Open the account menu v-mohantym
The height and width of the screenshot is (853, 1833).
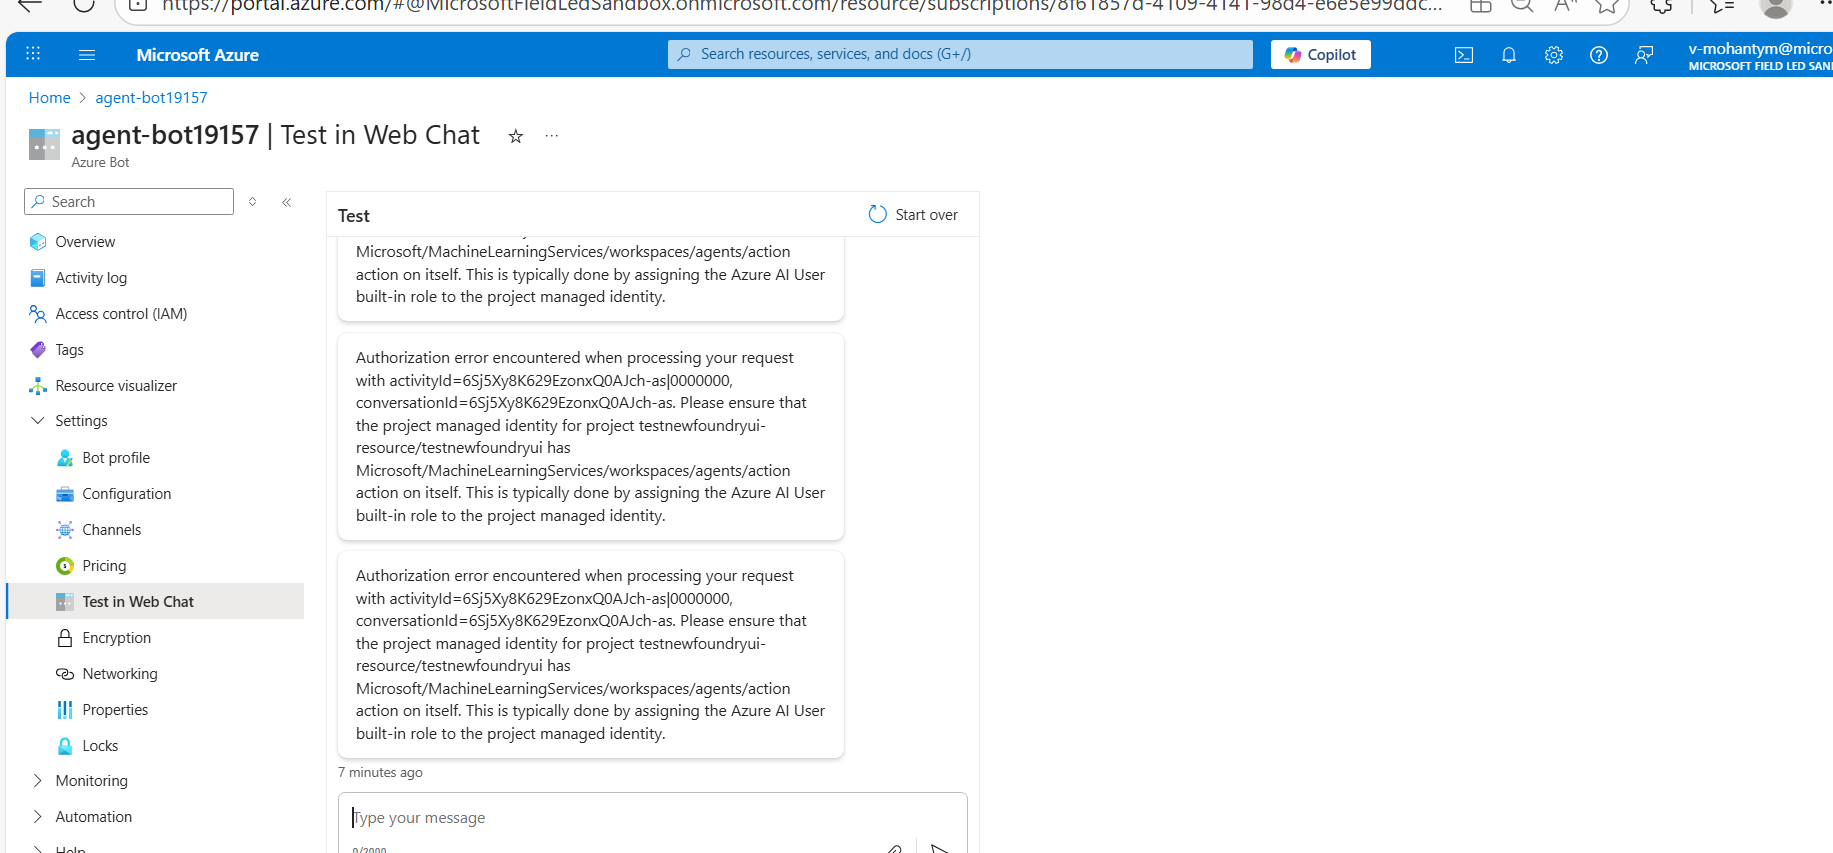(1760, 56)
